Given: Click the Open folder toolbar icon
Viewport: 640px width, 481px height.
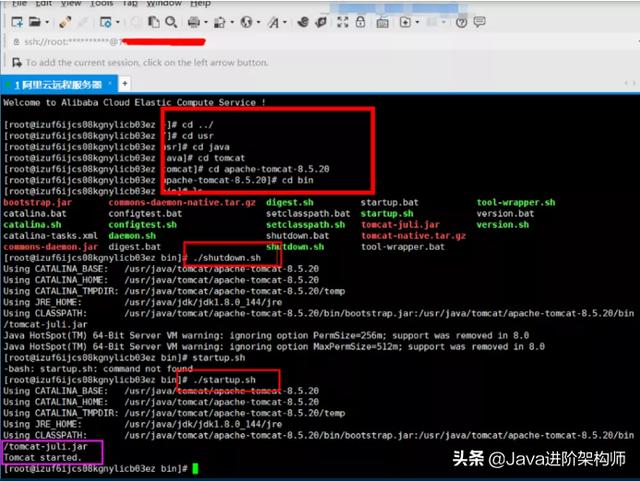Looking at the screenshot, I should 33,22.
